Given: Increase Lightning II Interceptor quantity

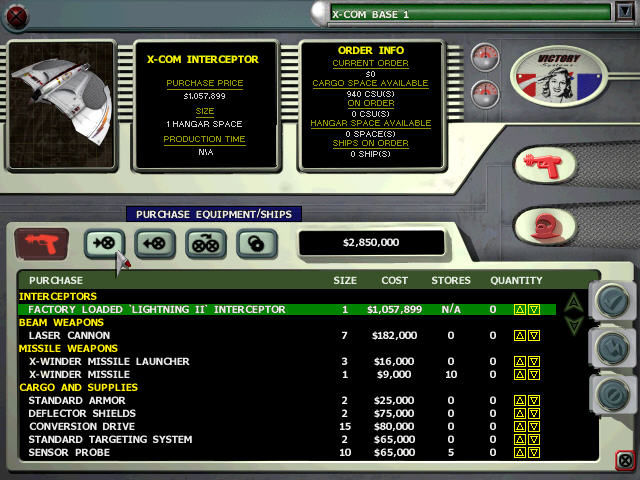Looking at the screenshot, I should 520,310.
